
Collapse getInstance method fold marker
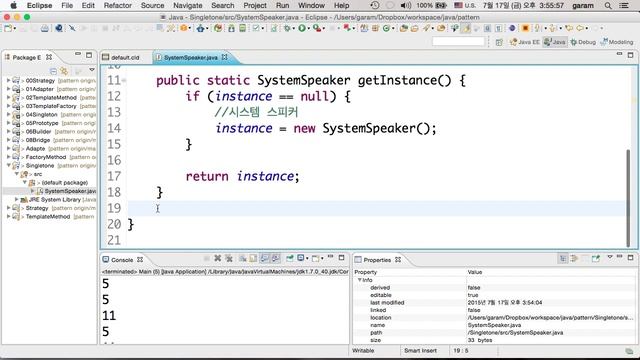click(x=124, y=80)
